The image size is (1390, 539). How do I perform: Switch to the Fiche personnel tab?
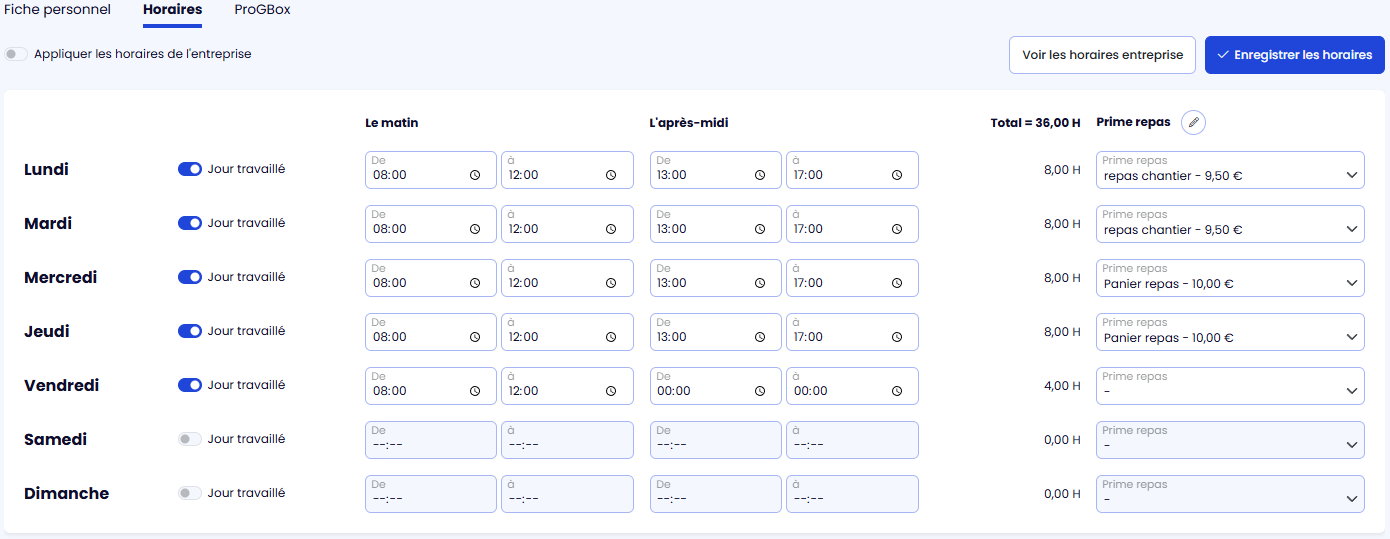click(x=57, y=10)
